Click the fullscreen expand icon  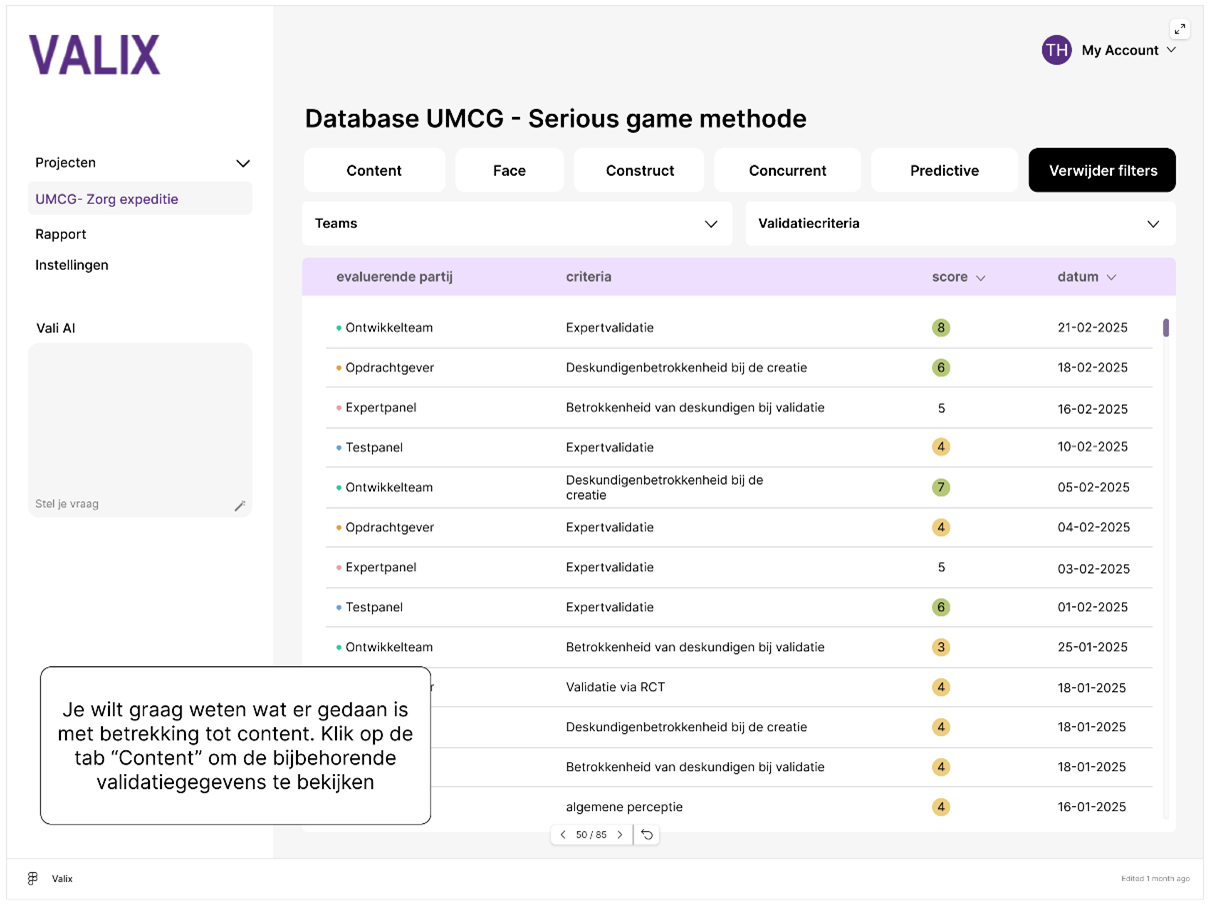(1180, 29)
